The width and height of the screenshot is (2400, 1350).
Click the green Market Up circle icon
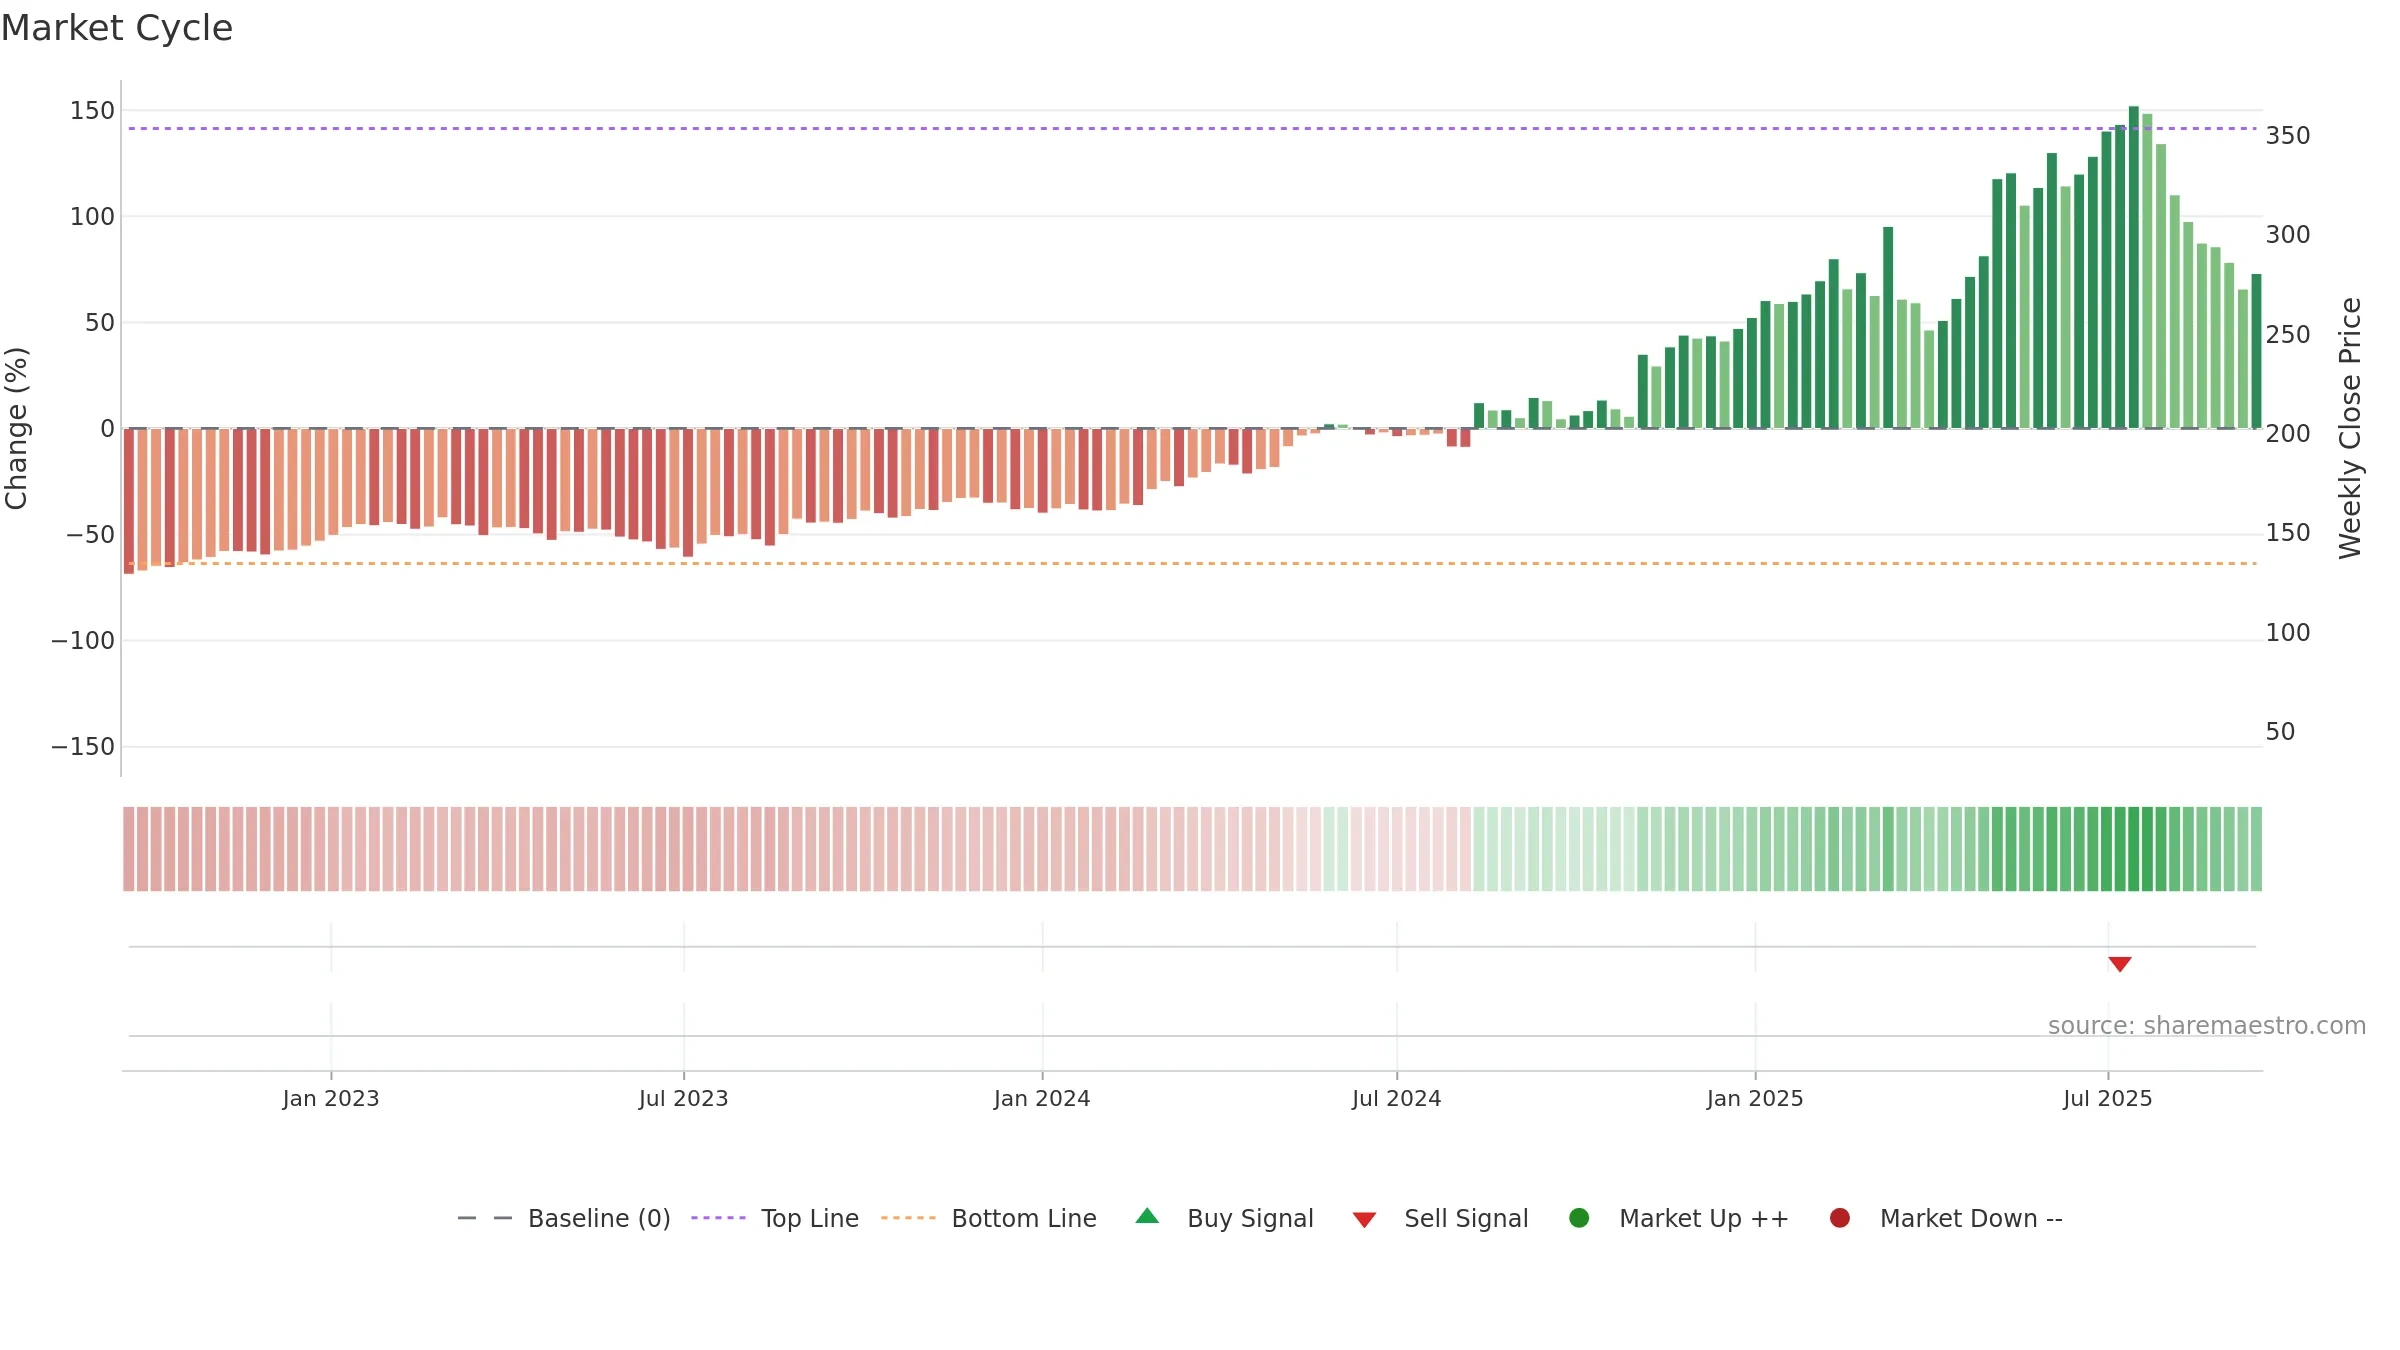[x=1579, y=1218]
